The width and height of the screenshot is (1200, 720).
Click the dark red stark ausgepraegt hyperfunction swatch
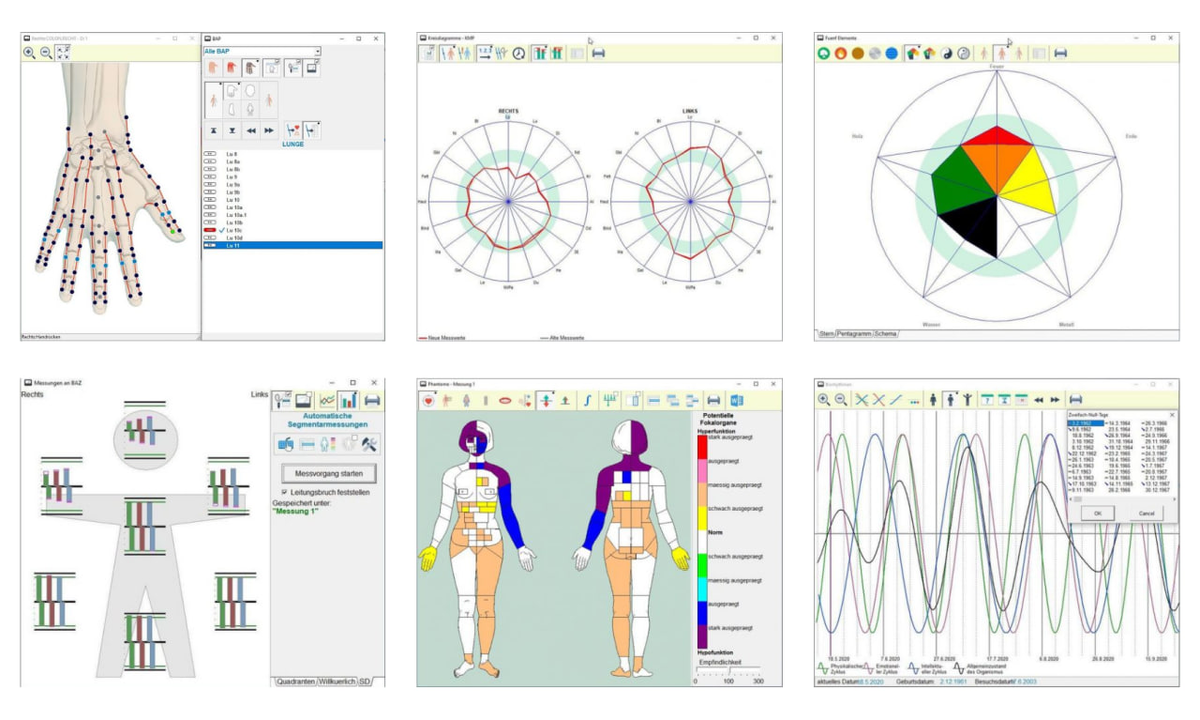(704, 445)
